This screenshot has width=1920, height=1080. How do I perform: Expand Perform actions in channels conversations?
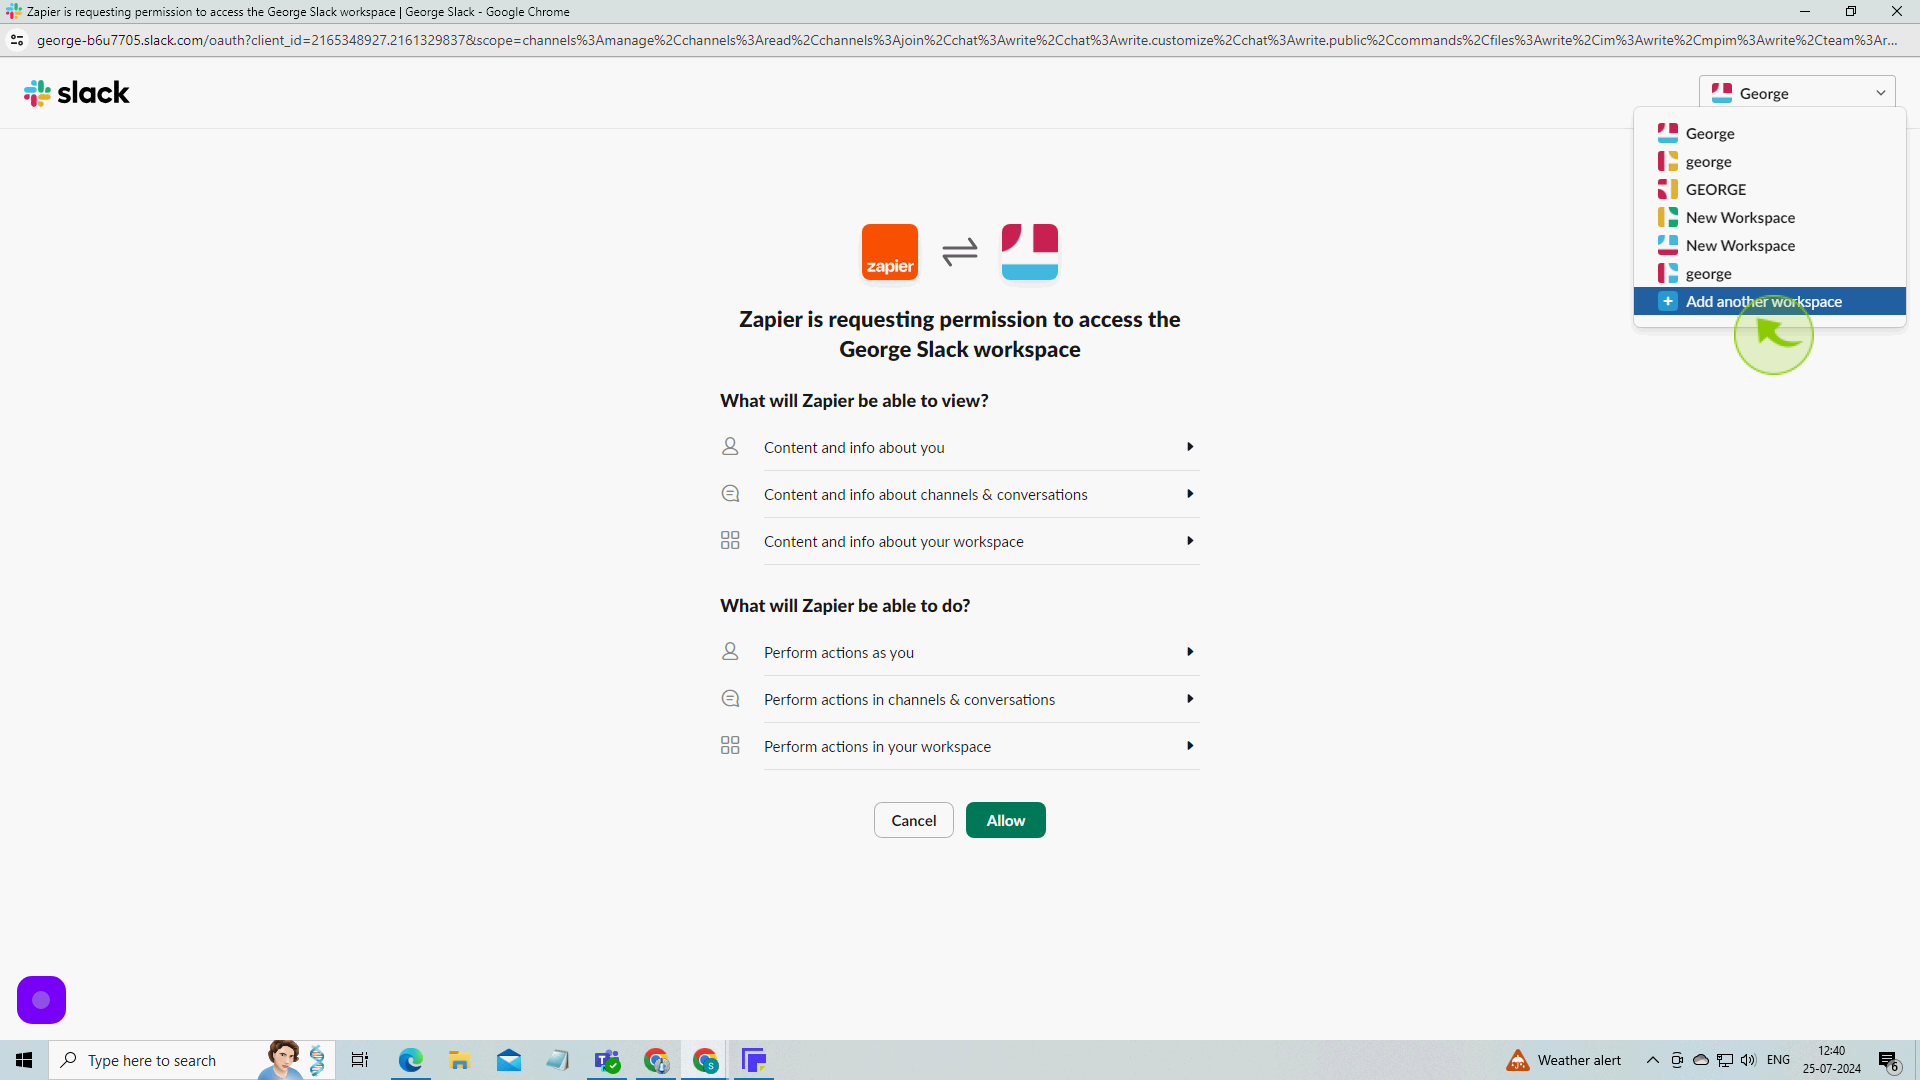pyautogui.click(x=1189, y=699)
